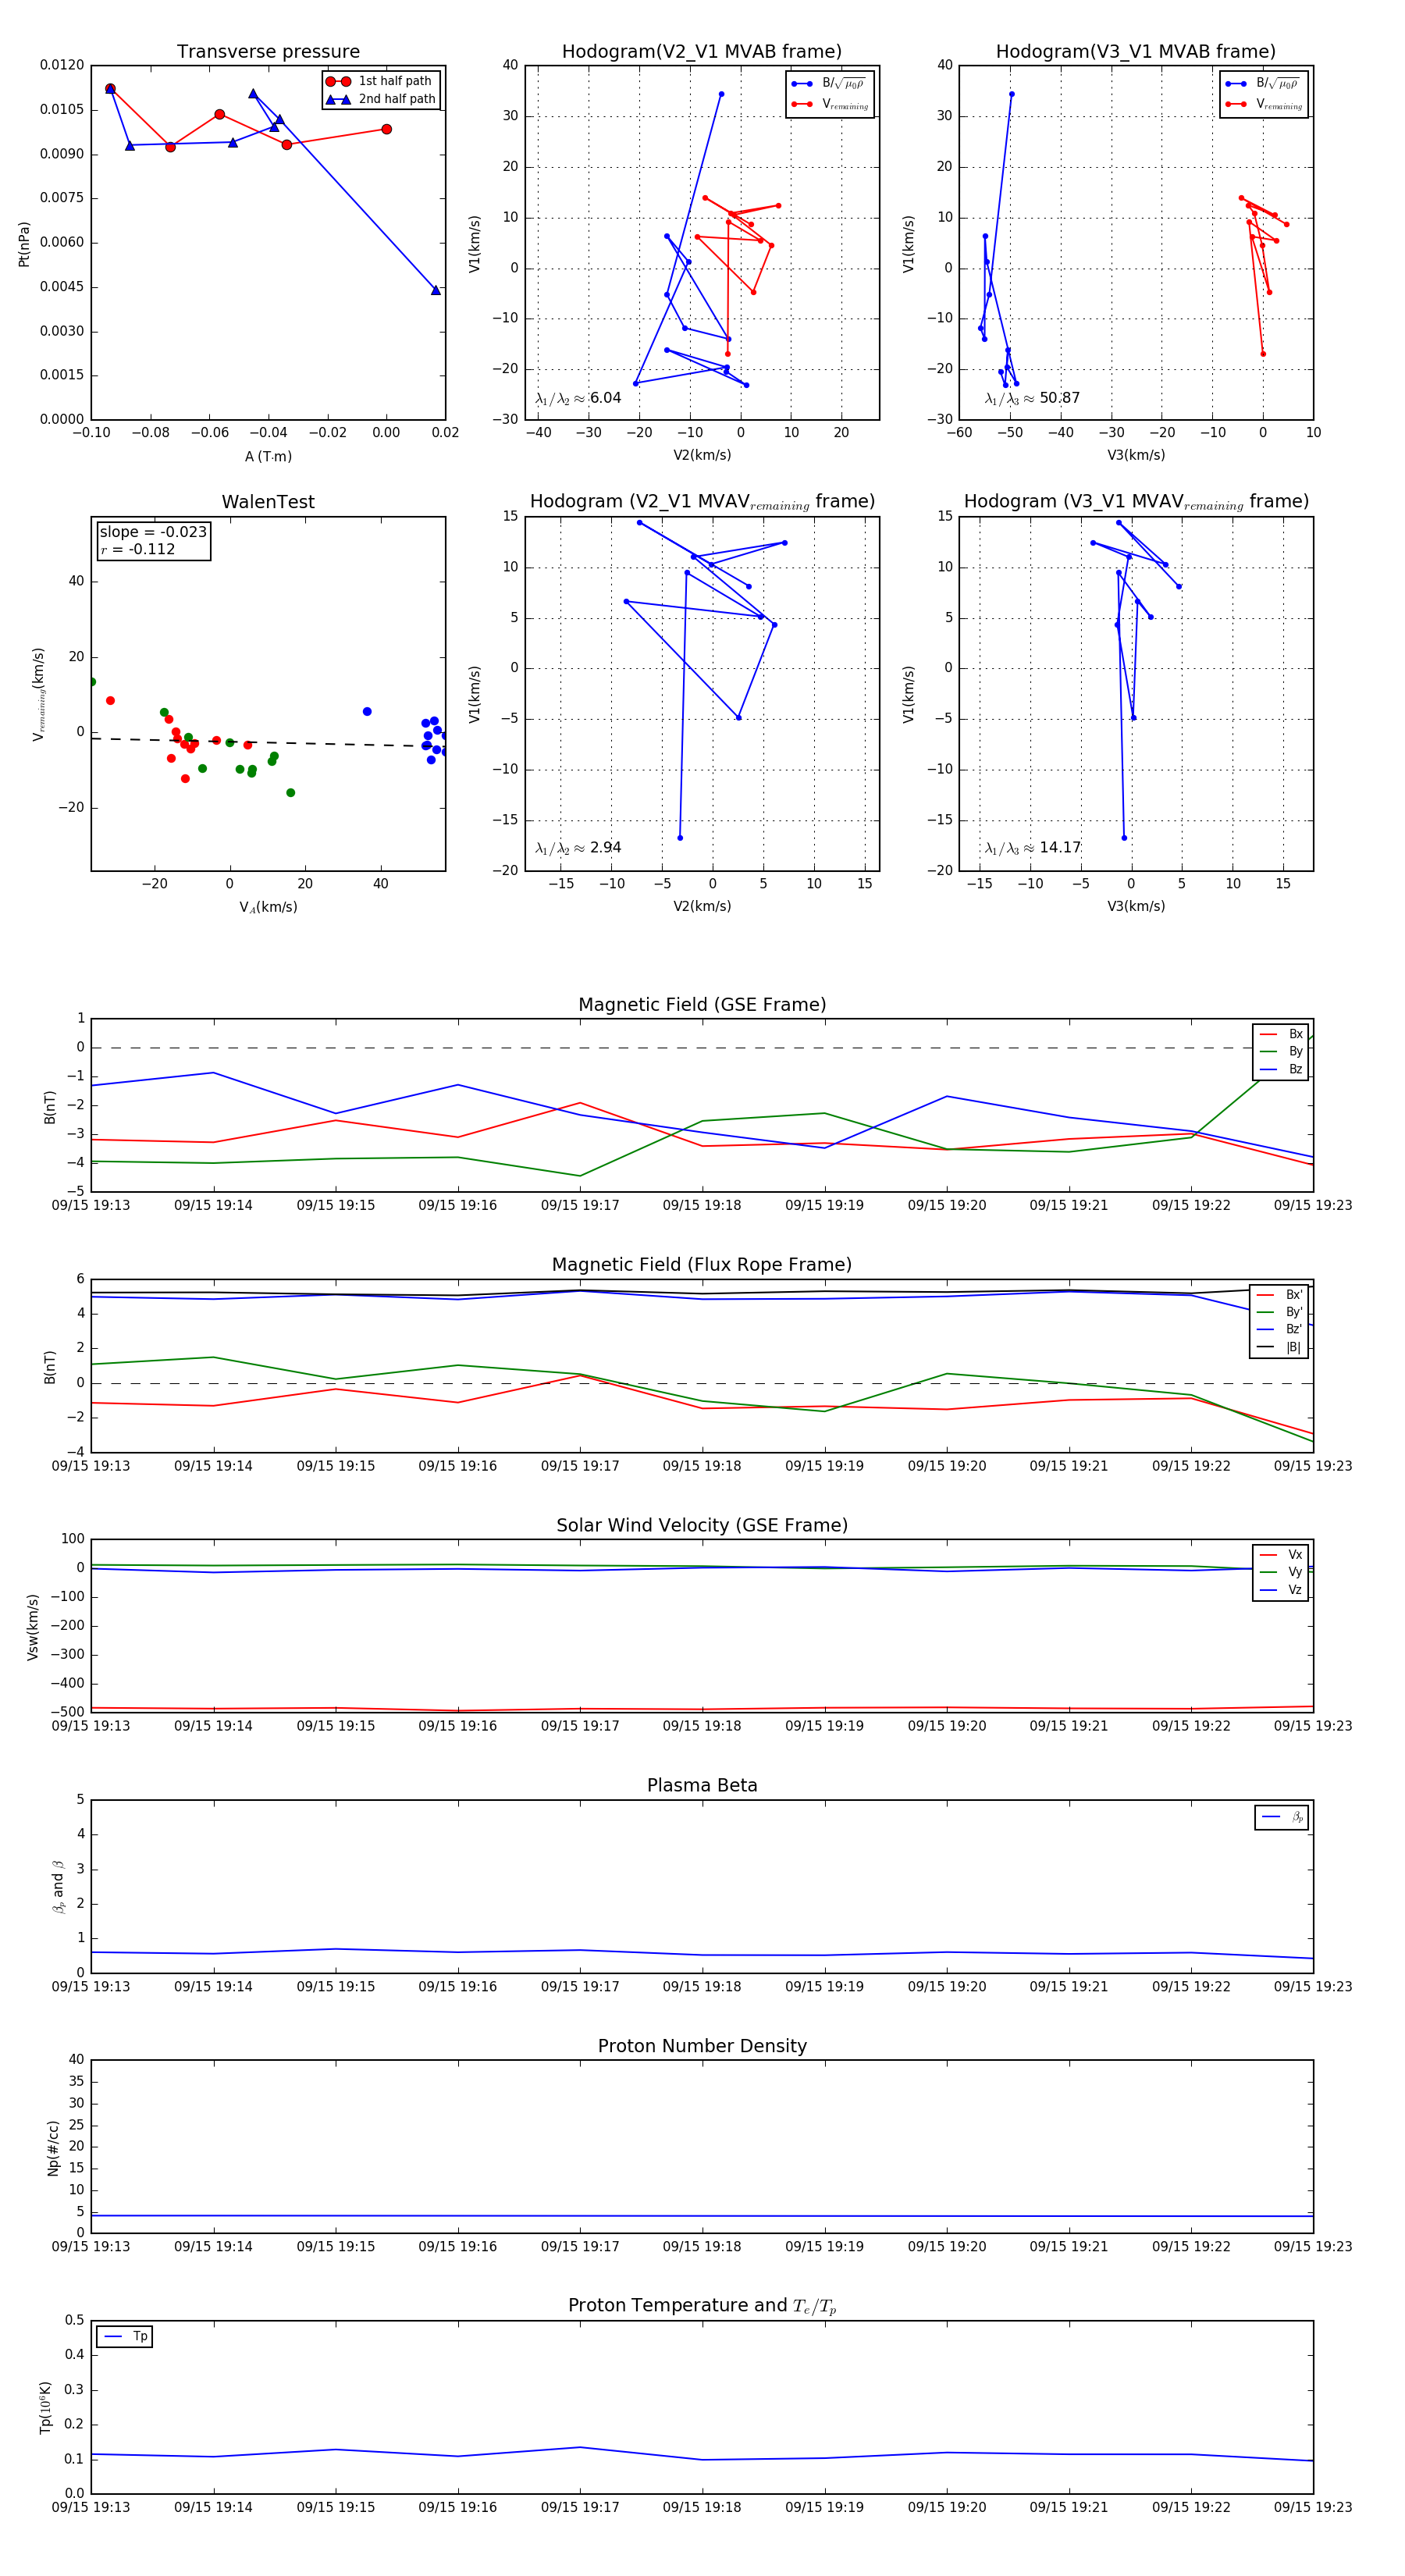This screenshot has width=1405, height=2576.
Task: Click the "Plasma Beta" plot title
Action: (x=702, y=1786)
